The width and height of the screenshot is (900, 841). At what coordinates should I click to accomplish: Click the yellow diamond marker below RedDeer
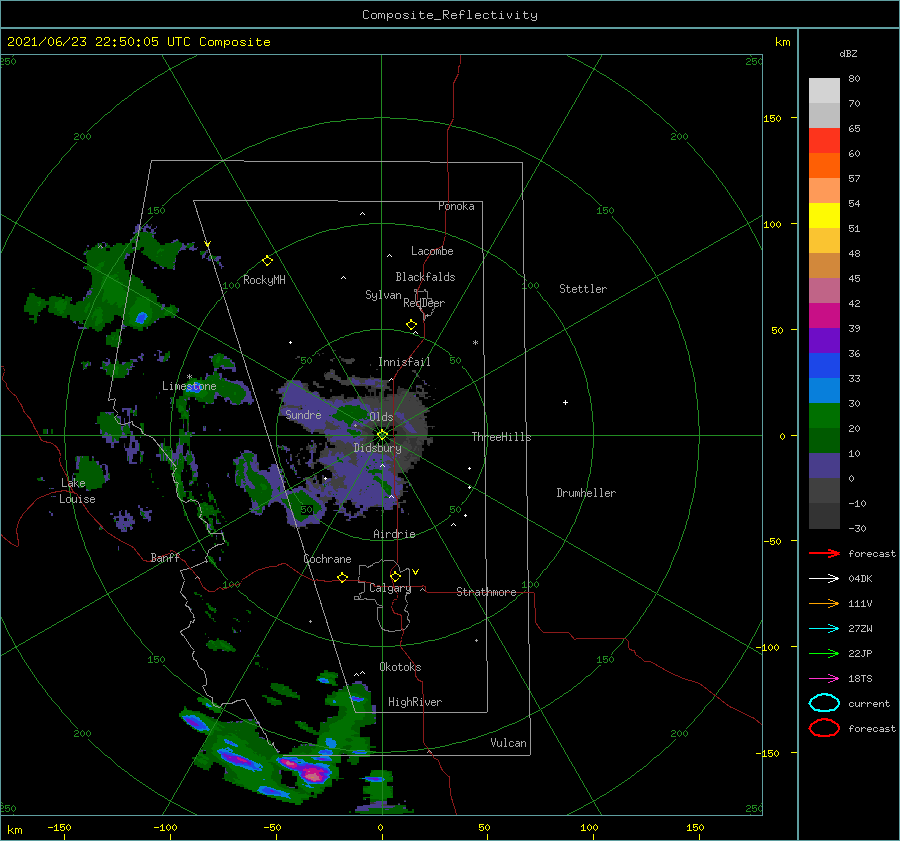tap(411, 325)
